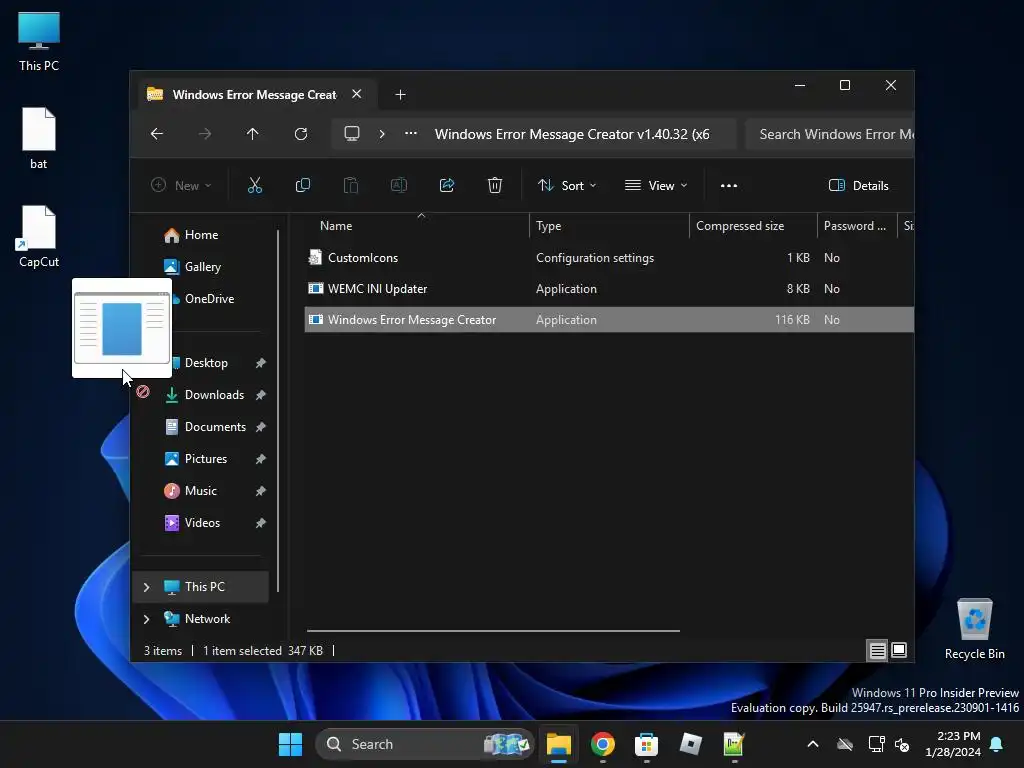1024x768 pixels.
Task: Click the Search Windows Error Message field
Action: point(829,135)
